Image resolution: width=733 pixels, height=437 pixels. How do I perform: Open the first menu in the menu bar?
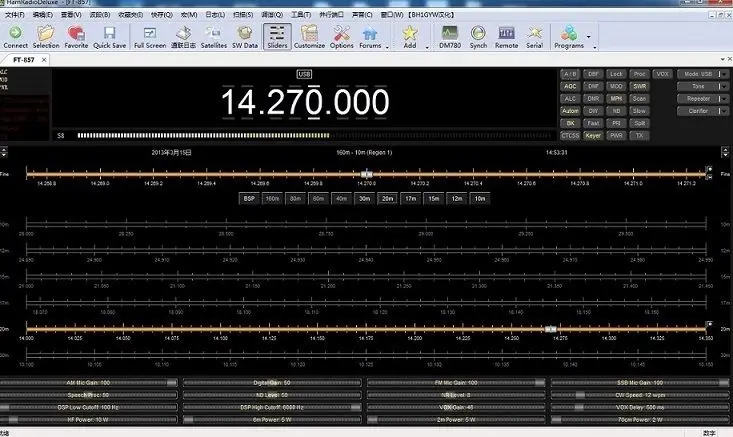[15, 16]
